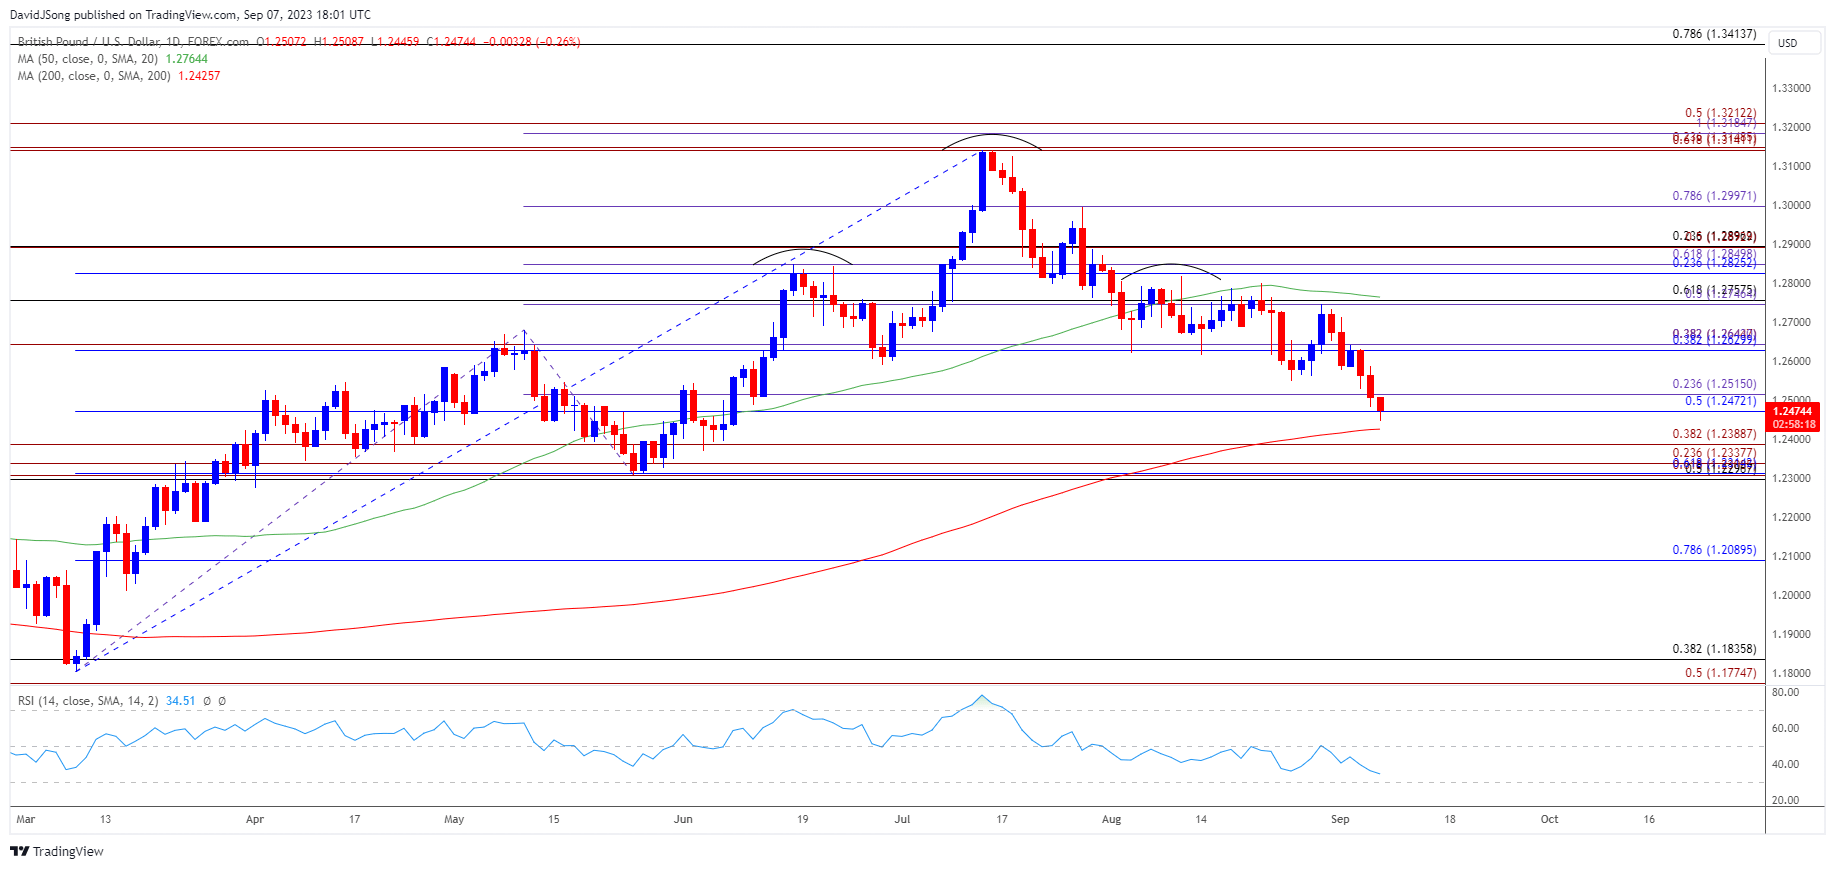Screen dimensions: 1835x869
Task: Click the Aug date on time axis
Action: pos(1111,819)
